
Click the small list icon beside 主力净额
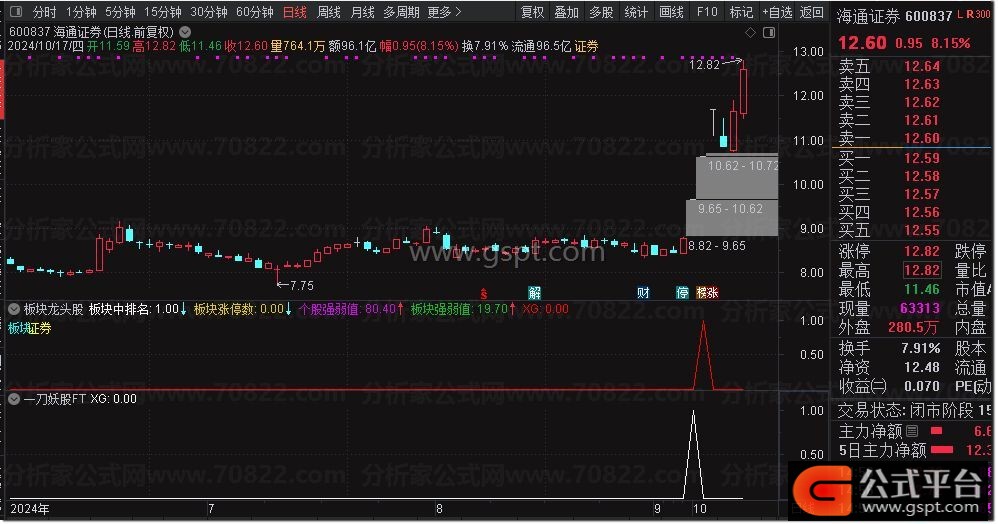[x=912, y=431]
